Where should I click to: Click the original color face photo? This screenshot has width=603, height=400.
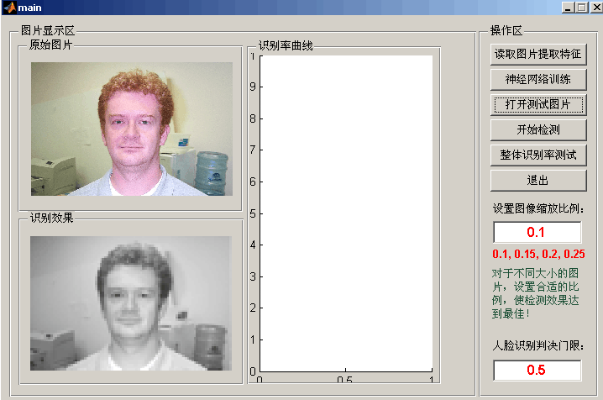click(132, 129)
